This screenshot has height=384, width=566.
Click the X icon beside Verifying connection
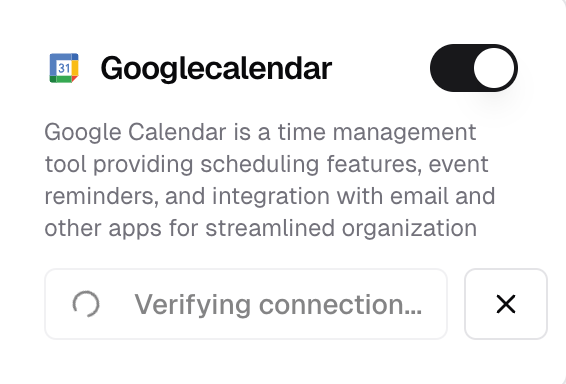506,304
